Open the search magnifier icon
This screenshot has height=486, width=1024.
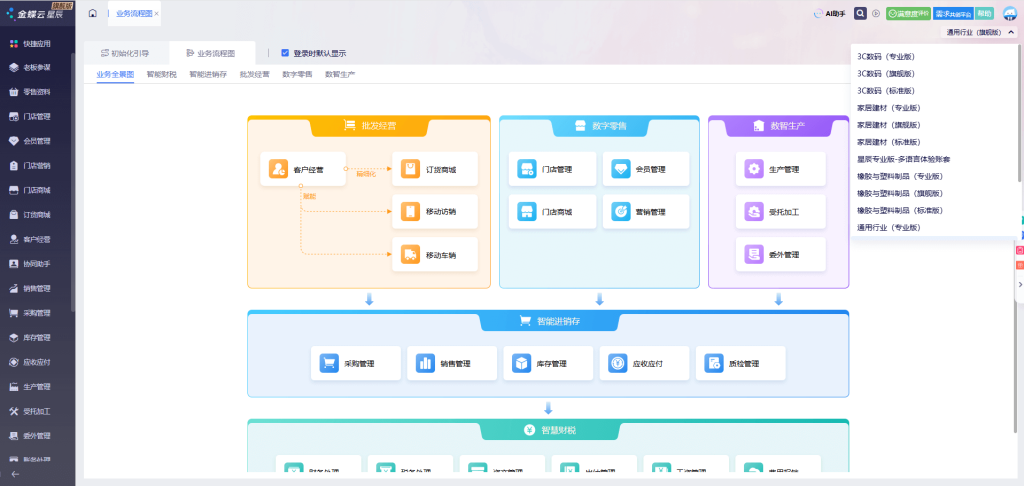(861, 13)
